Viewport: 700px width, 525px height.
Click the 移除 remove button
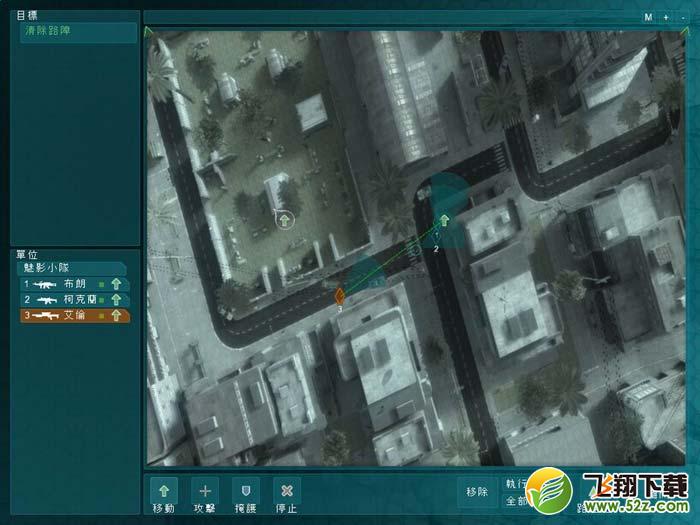pyautogui.click(x=477, y=492)
